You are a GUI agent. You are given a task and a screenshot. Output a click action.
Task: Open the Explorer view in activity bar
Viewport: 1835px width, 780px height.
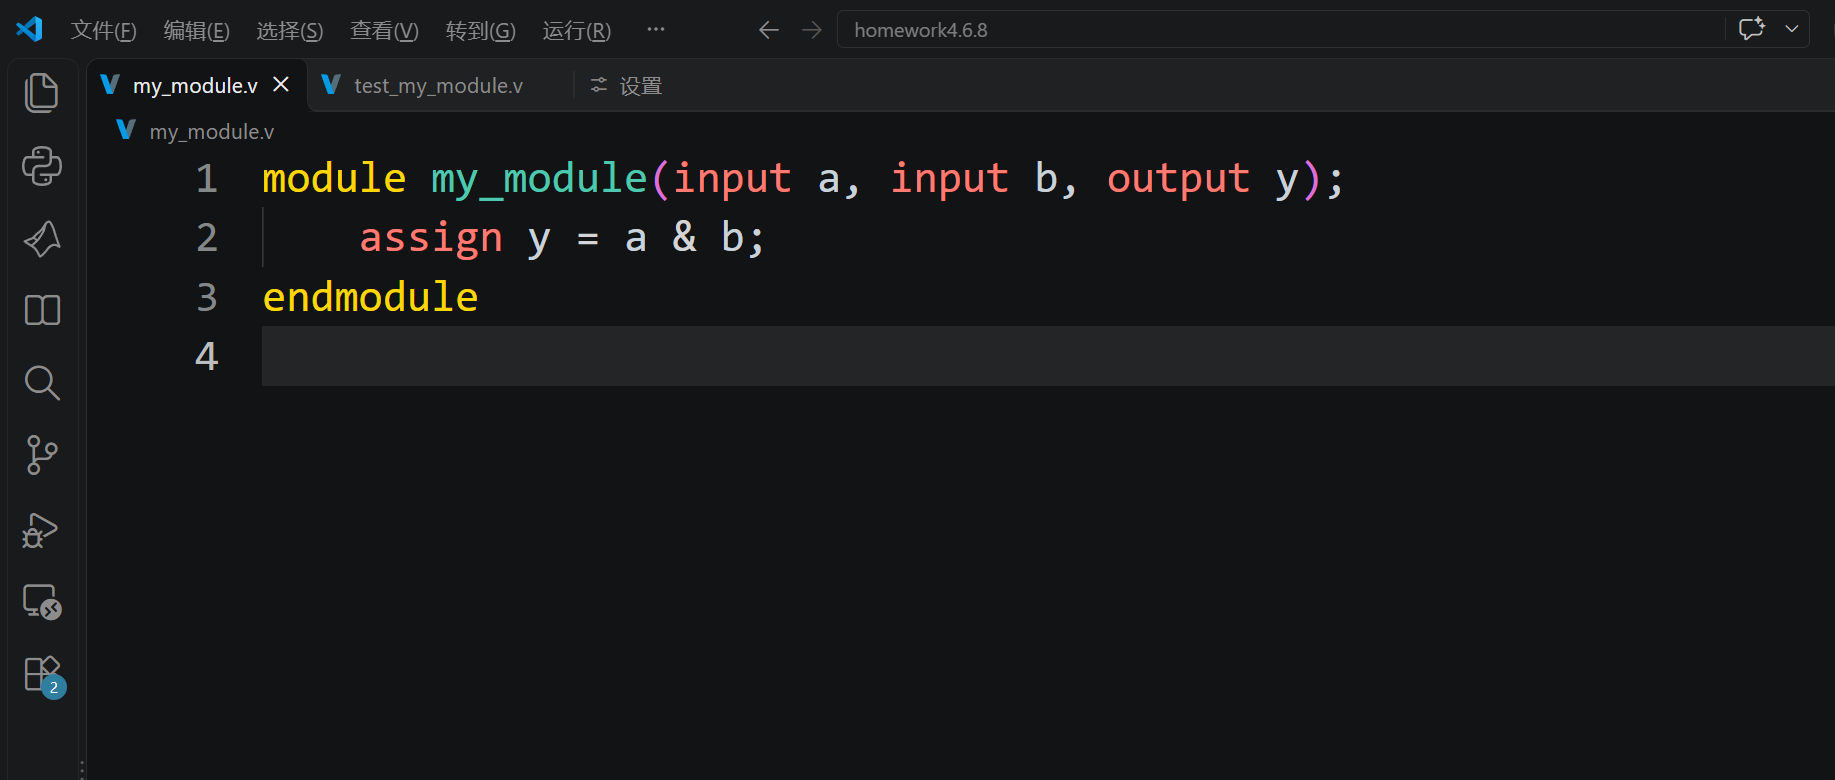click(42, 93)
